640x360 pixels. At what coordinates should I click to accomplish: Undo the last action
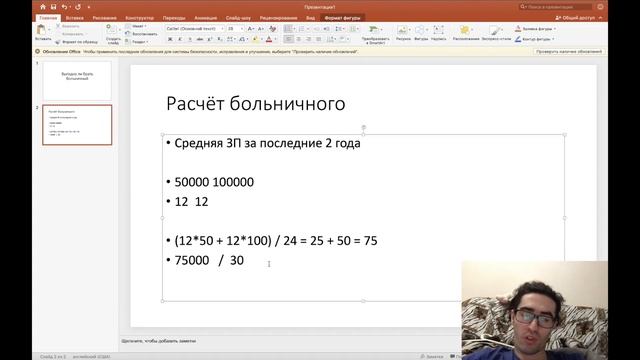pos(64,7)
